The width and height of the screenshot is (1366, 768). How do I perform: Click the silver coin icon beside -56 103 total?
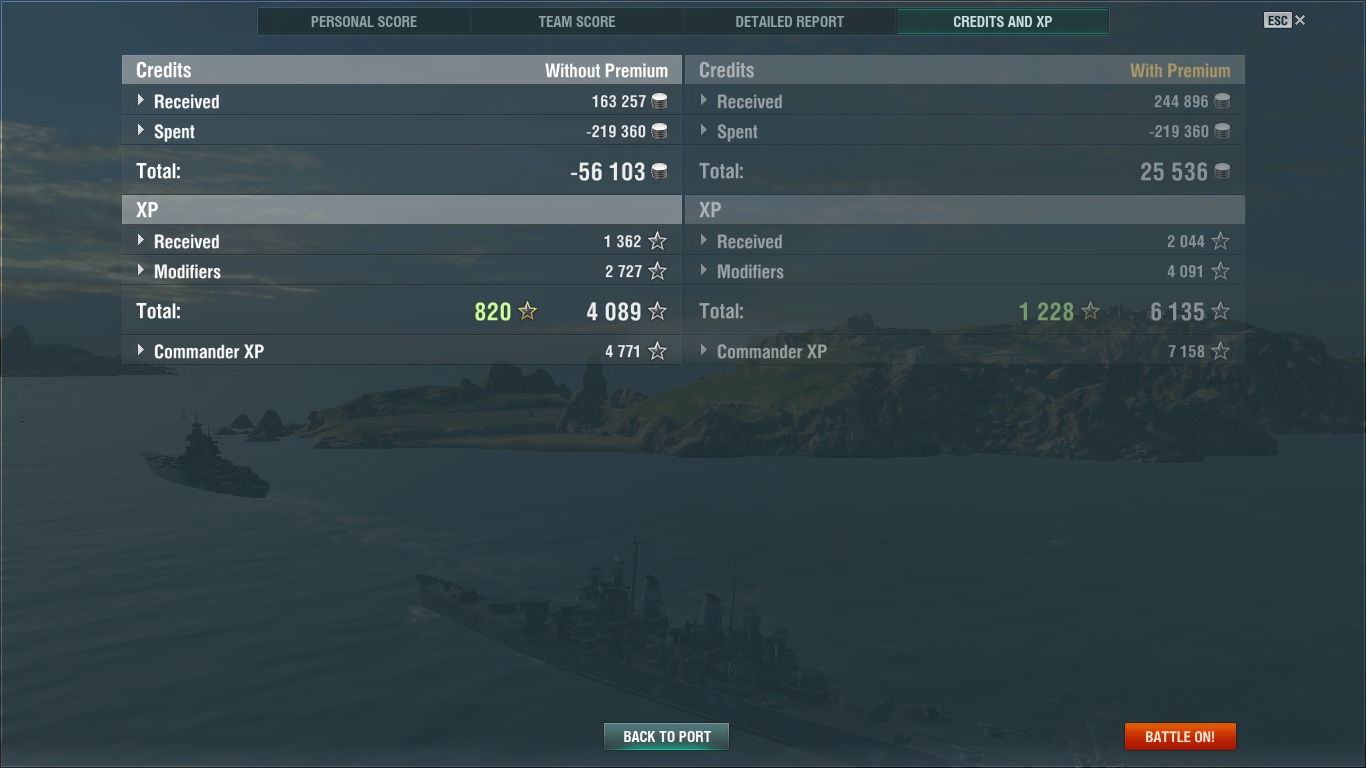point(660,172)
